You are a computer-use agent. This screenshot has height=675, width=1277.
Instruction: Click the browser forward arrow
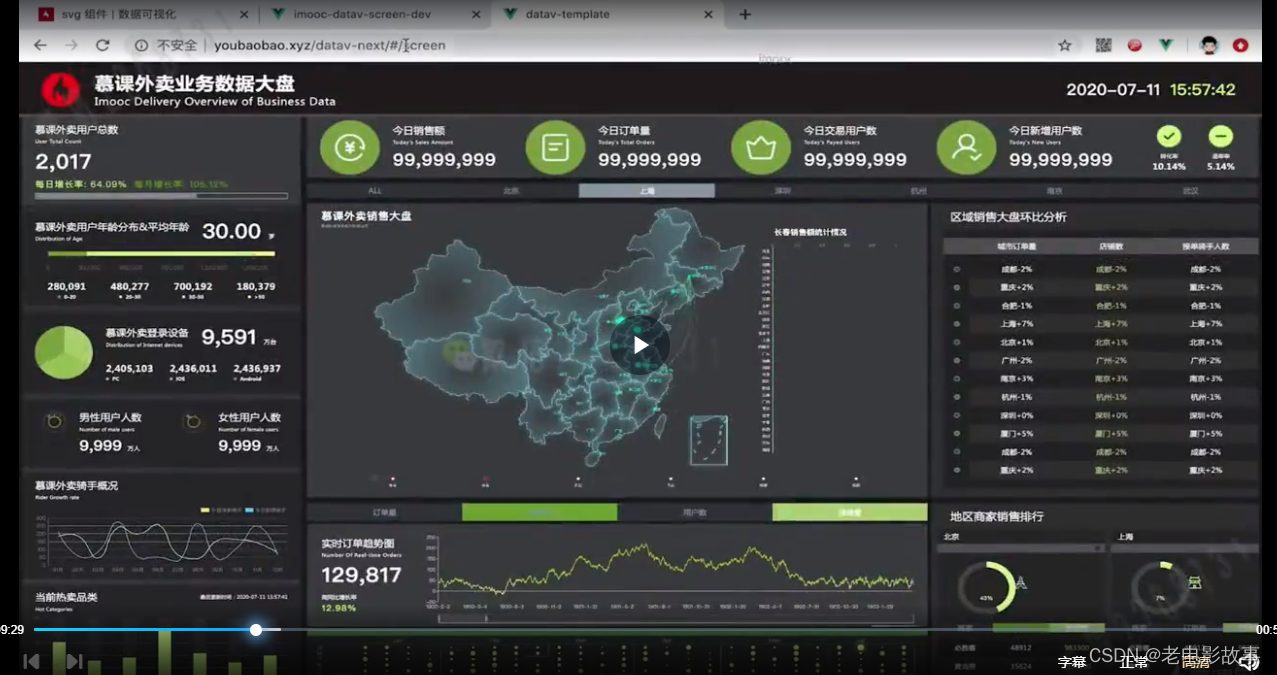click(71, 45)
